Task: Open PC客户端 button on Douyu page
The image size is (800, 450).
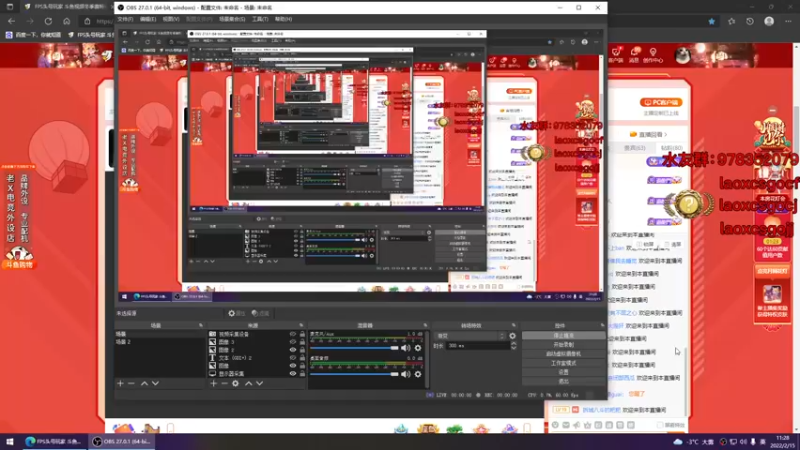Action: coord(661,103)
